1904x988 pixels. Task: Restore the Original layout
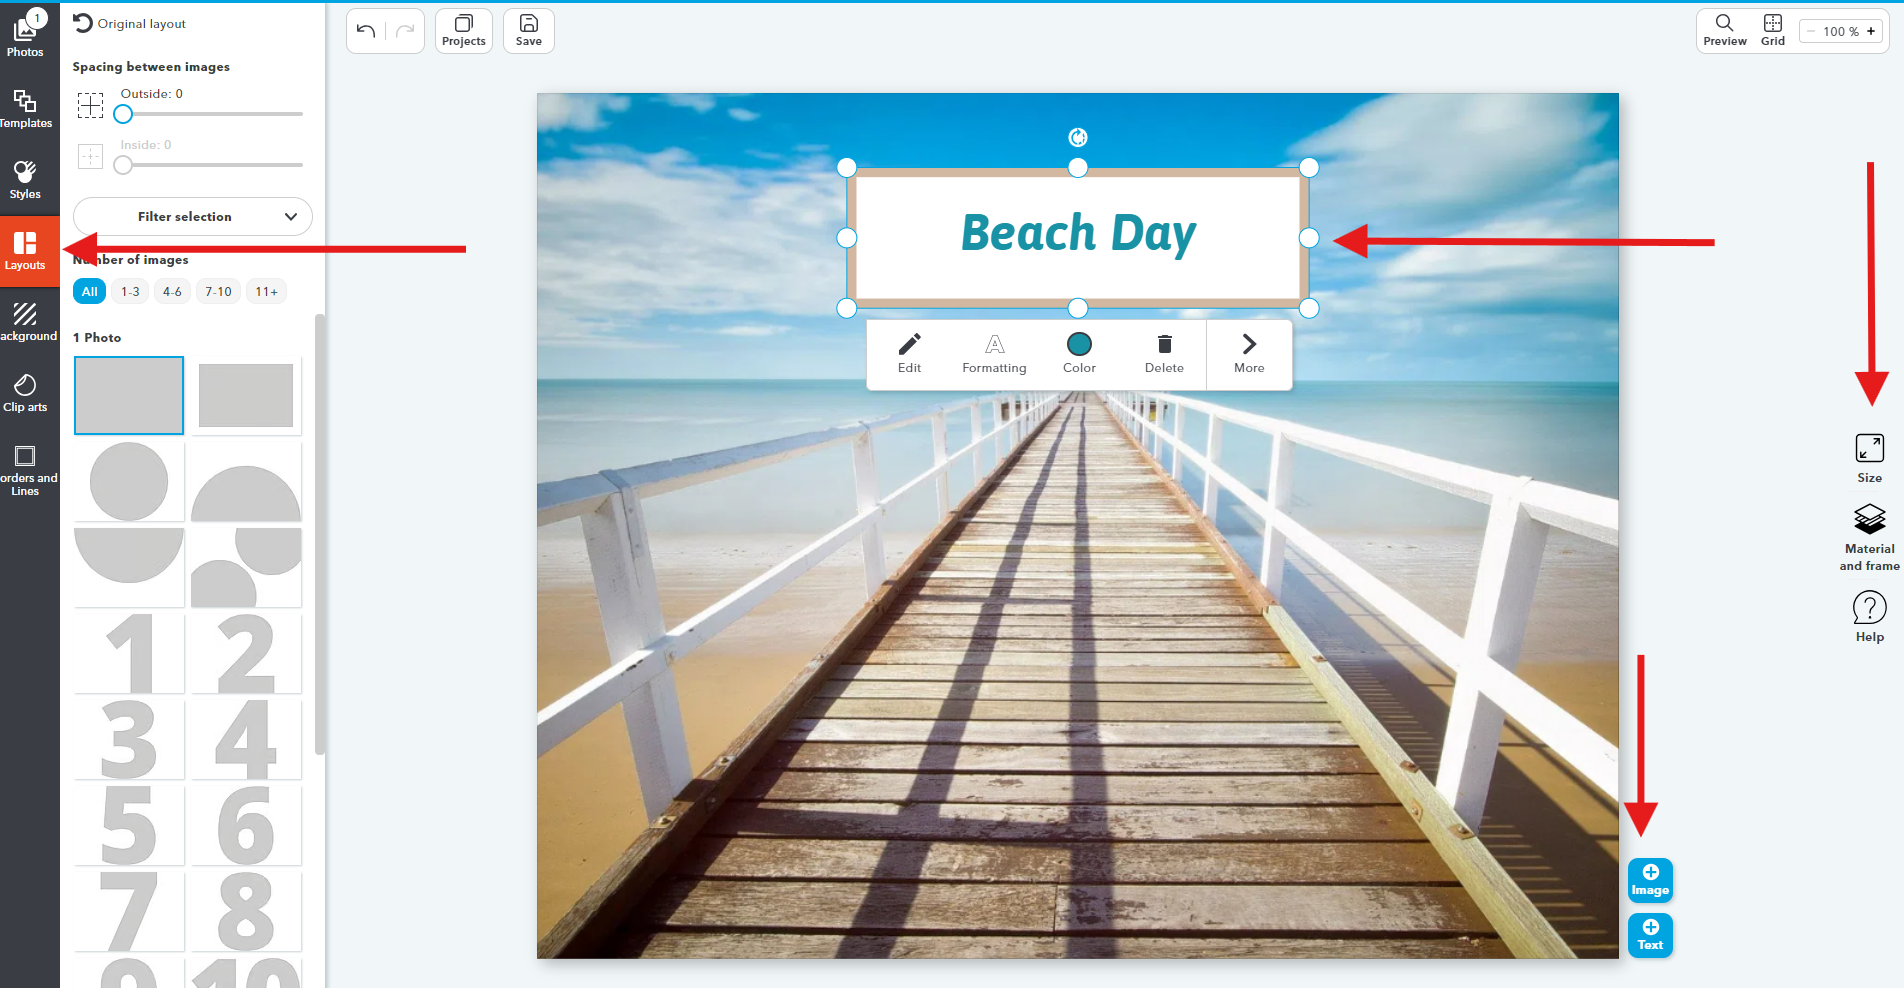pos(130,23)
